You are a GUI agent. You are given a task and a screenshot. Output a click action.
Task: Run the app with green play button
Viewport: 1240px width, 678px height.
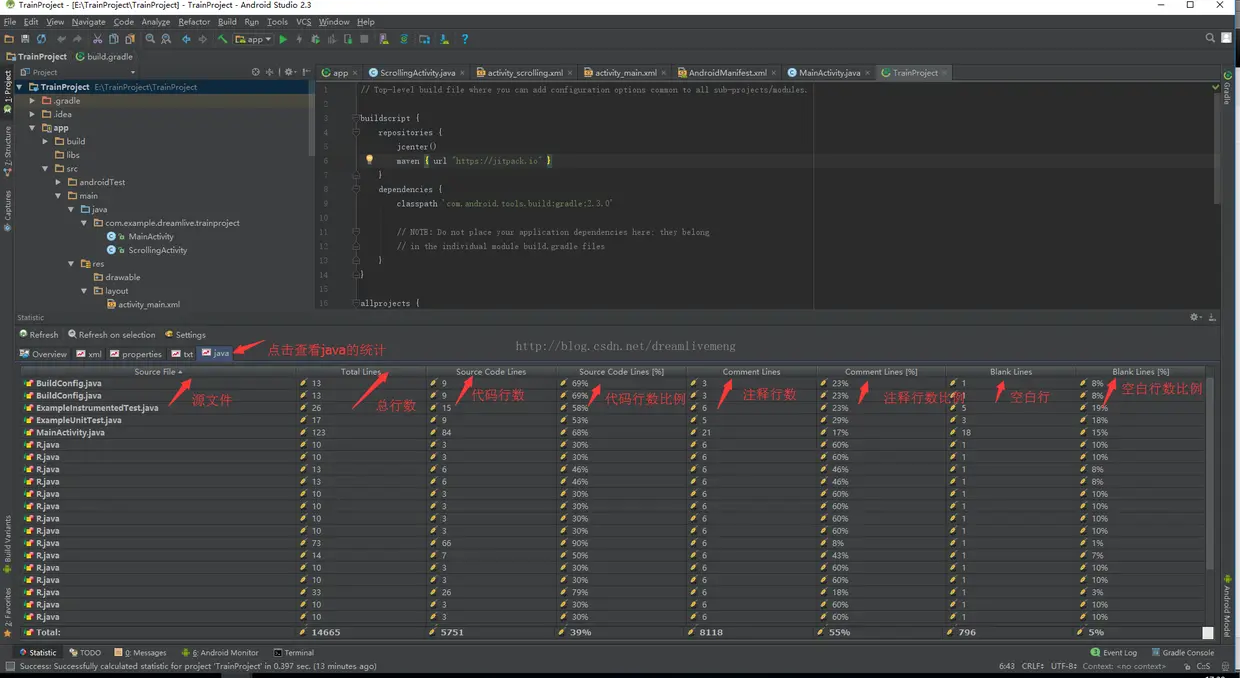(x=283, y=39)
